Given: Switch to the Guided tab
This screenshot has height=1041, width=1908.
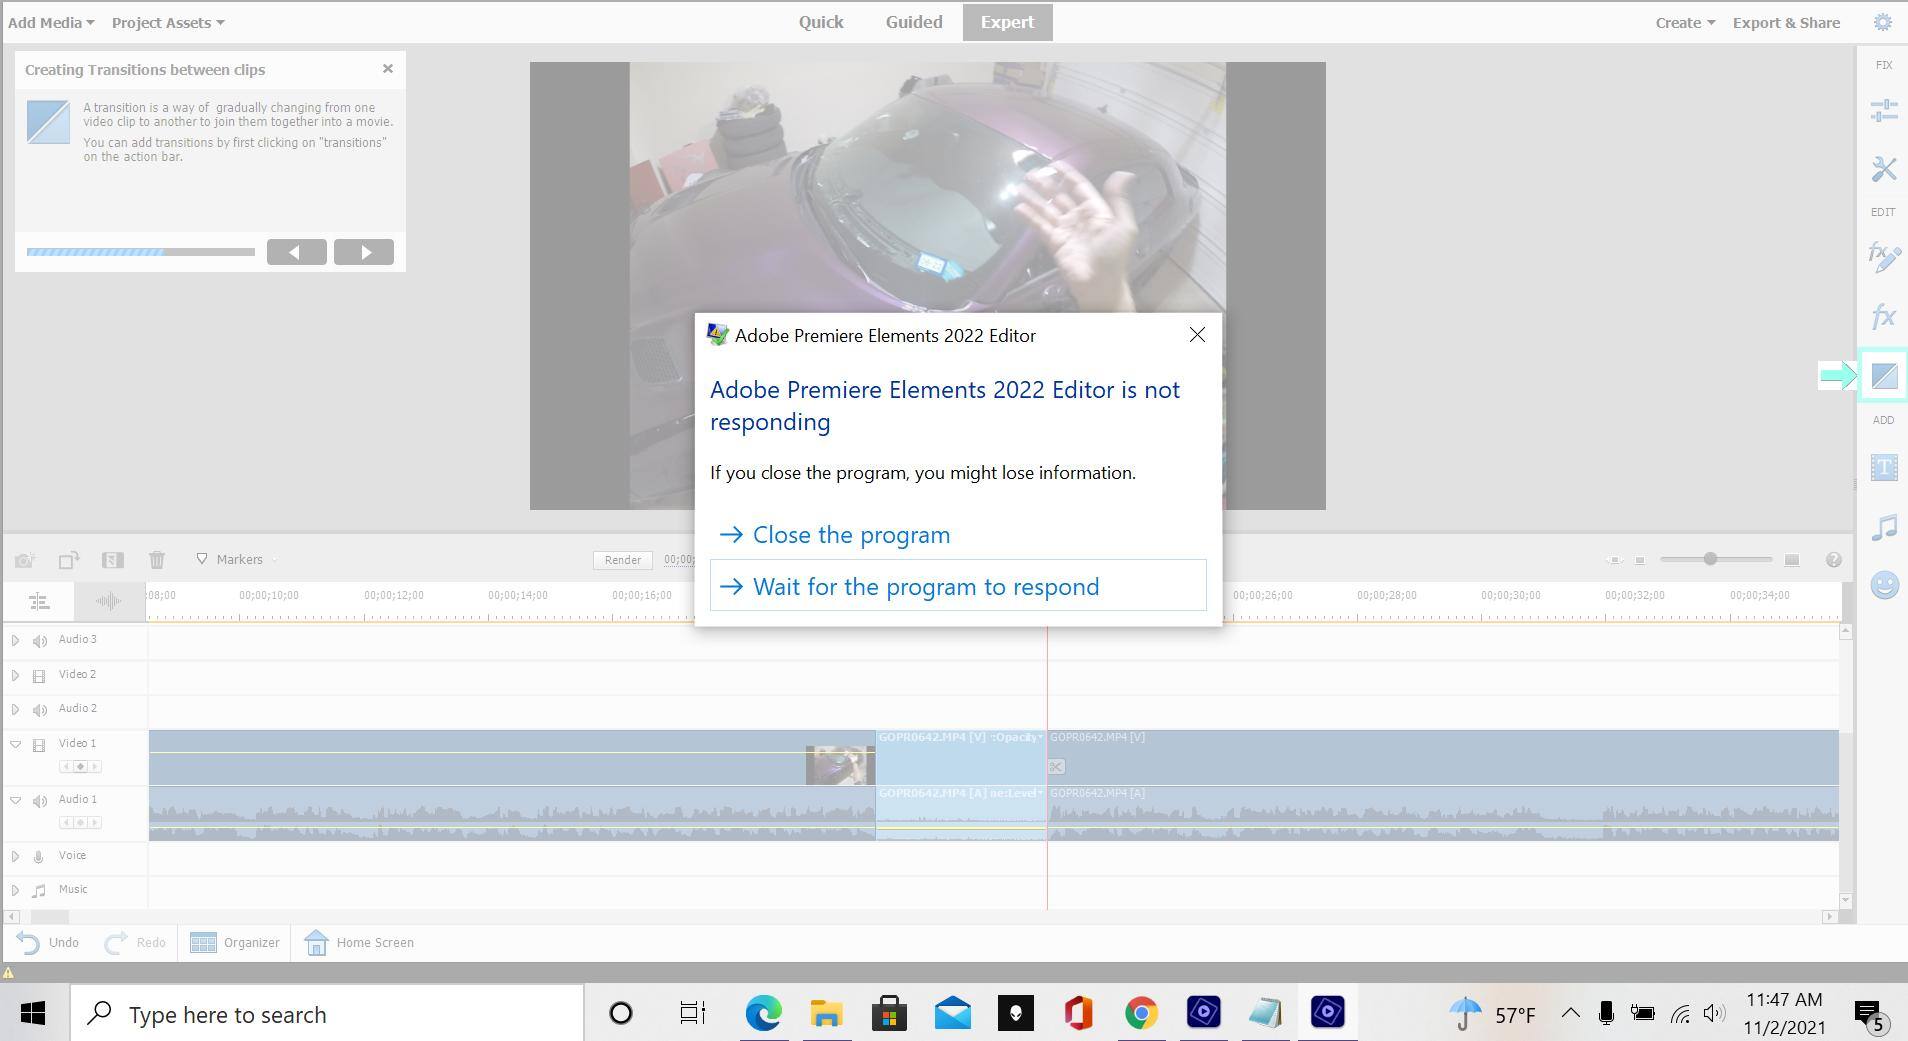Looking at the screenshot, I should [x=913, y=22].
